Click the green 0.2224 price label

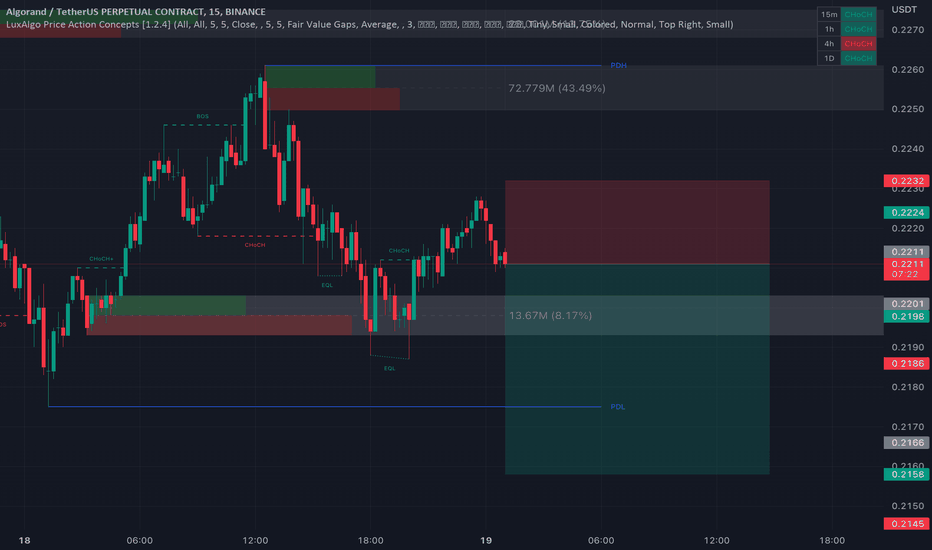[906, 212]
